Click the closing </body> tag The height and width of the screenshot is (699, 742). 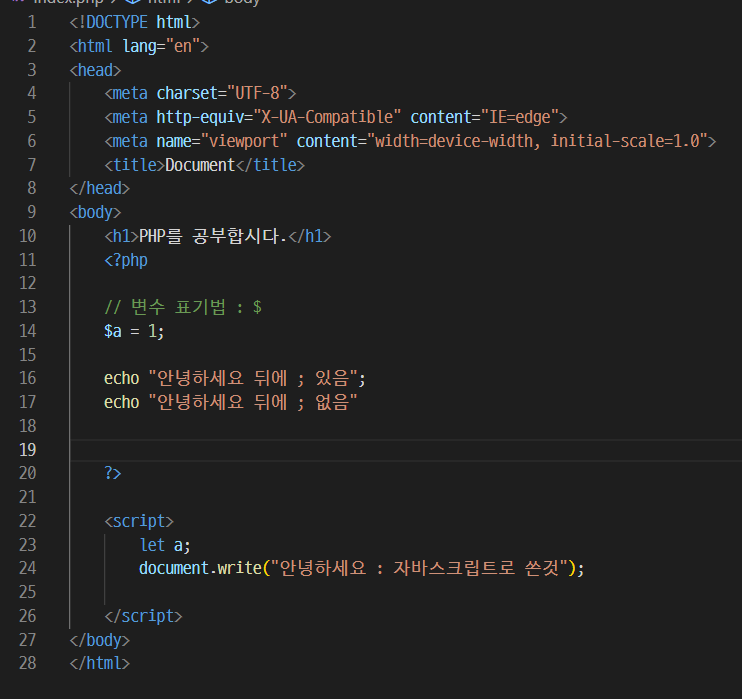coord(100,640)
